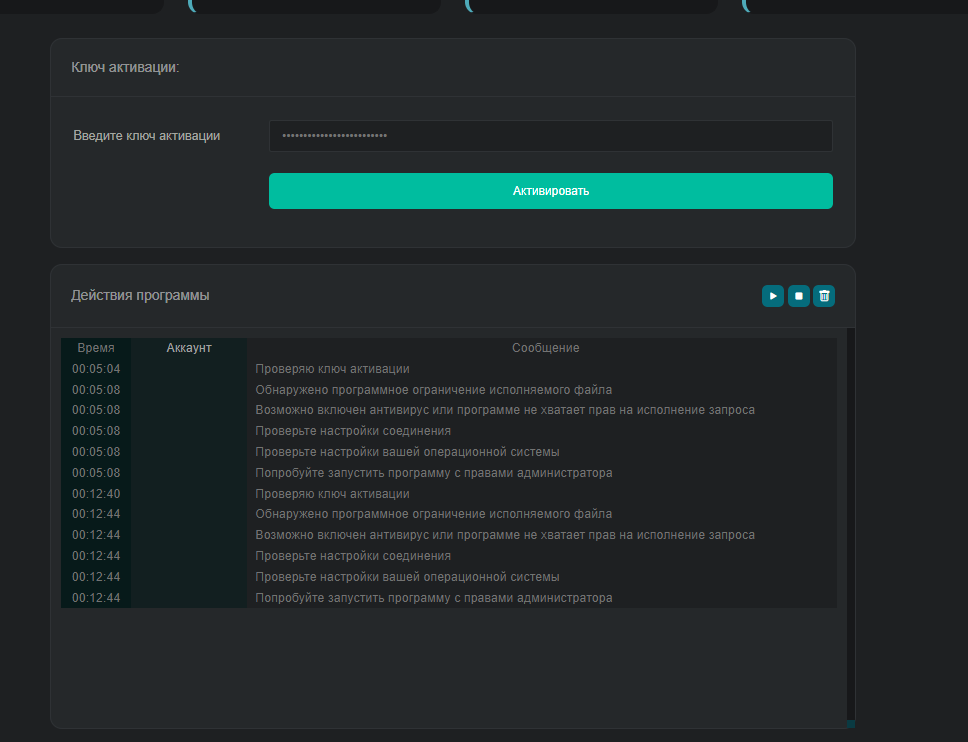Click the 'Введите ключ активации' label
The image size is (968, 742).
click(146, 136)
